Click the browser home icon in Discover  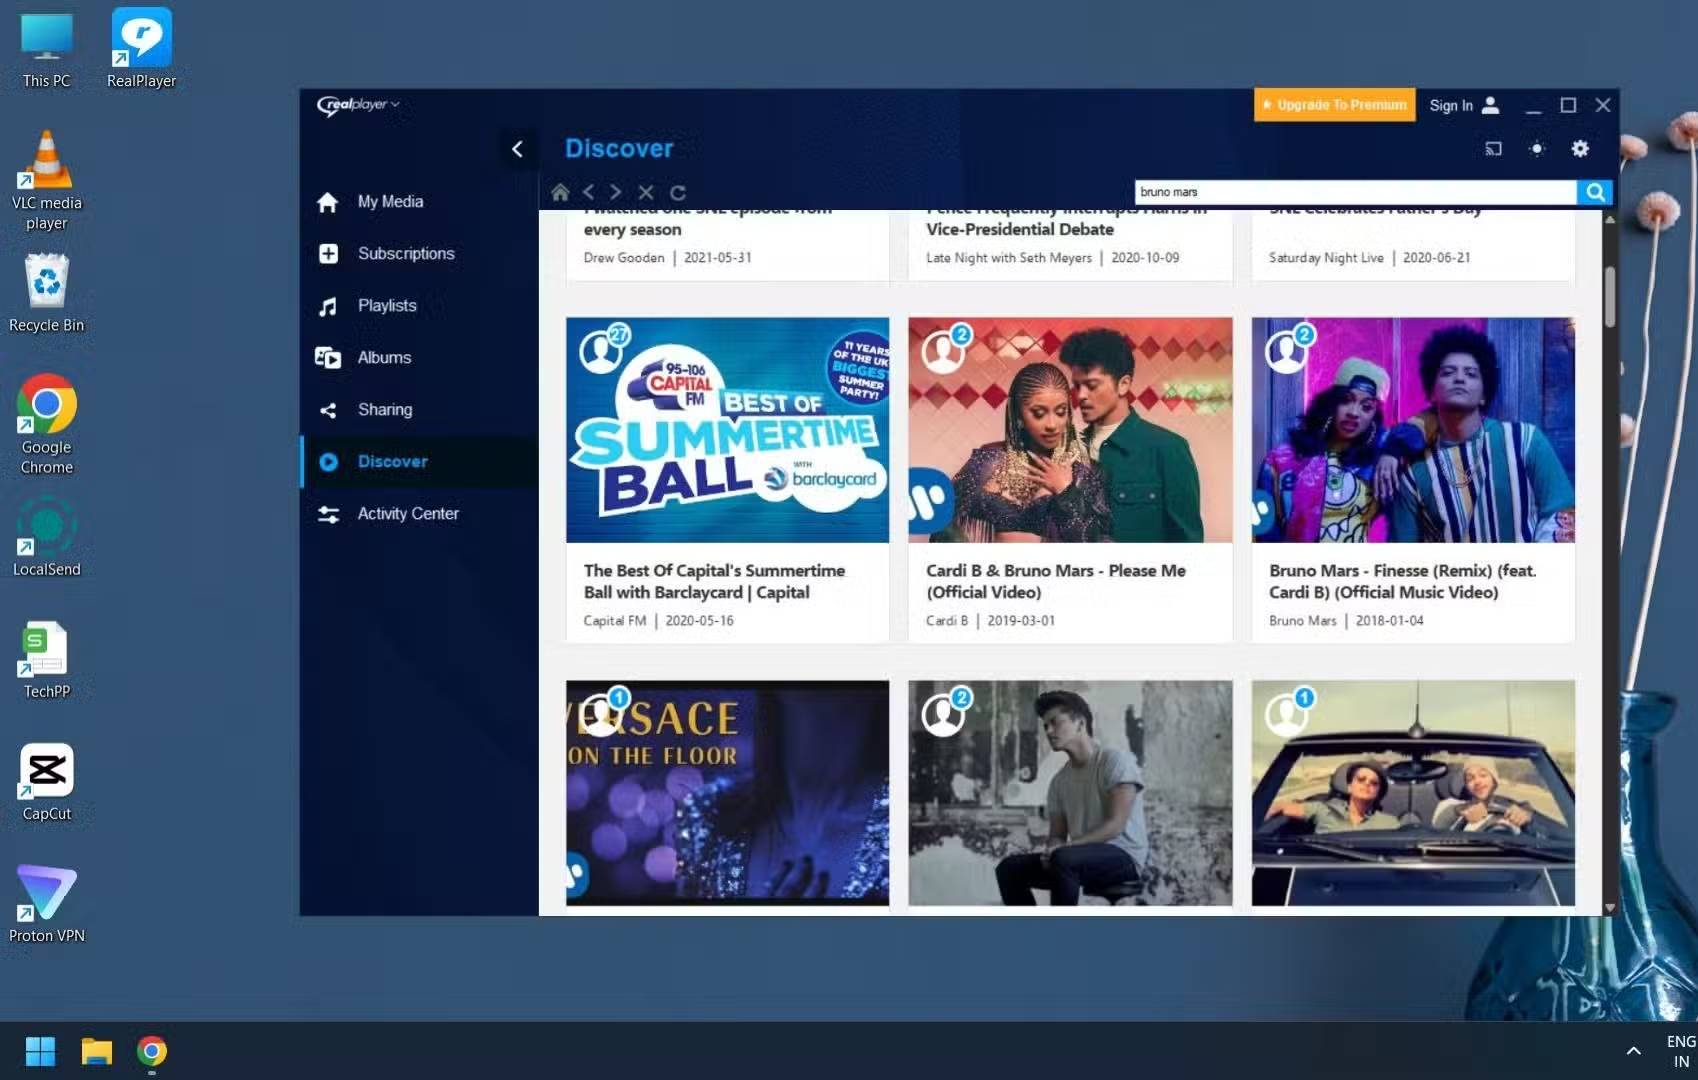click(560, 192)
